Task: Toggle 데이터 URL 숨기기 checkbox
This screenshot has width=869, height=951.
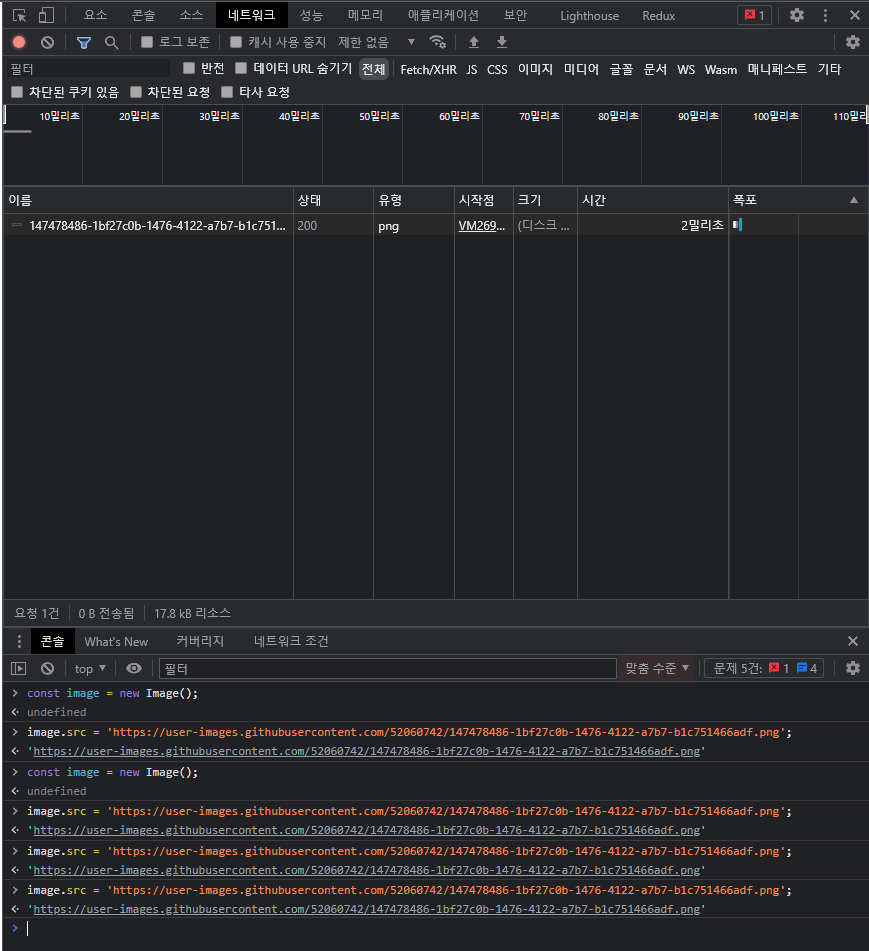Action: tap(241, 68)
